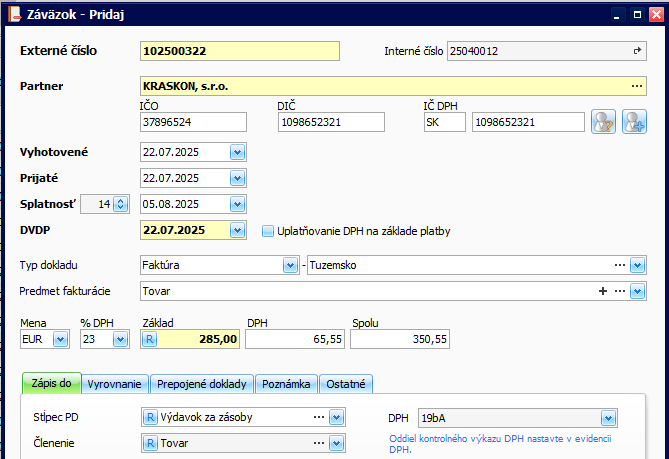Expand the % DPH rate dropdown

[120, 340]
